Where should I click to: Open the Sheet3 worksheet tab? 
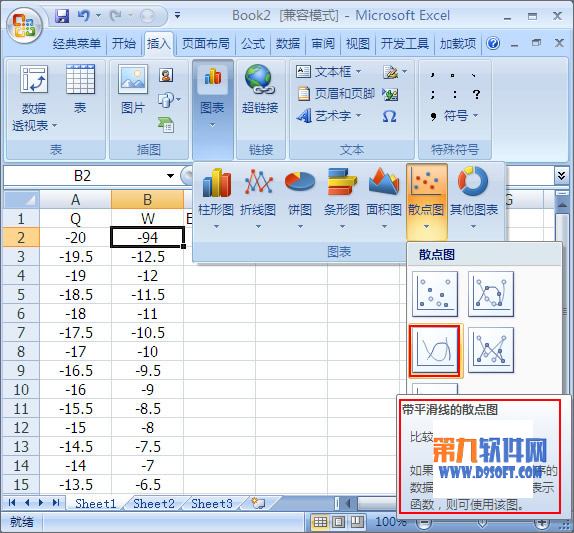click(212, 504)
